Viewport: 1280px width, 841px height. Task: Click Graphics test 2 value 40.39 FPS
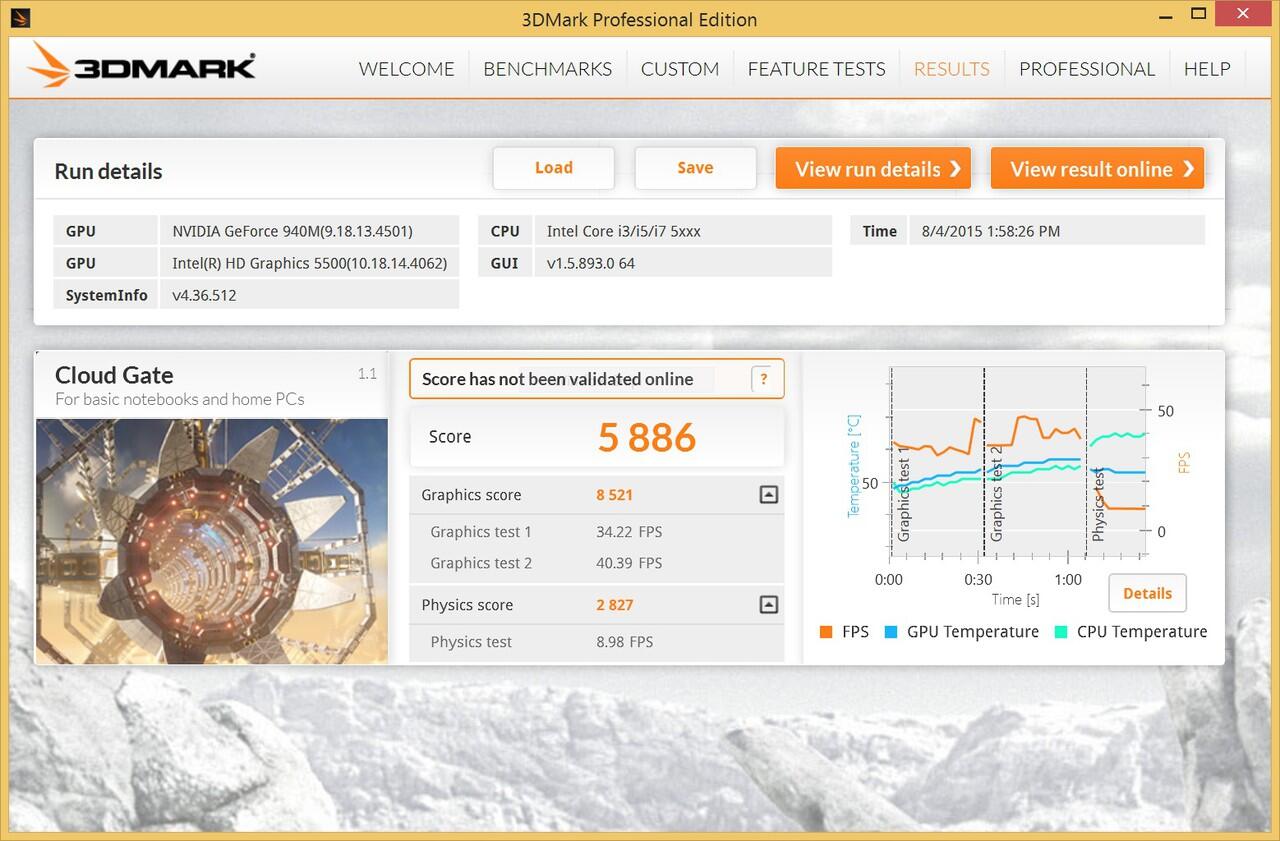(x=629, y=563)
